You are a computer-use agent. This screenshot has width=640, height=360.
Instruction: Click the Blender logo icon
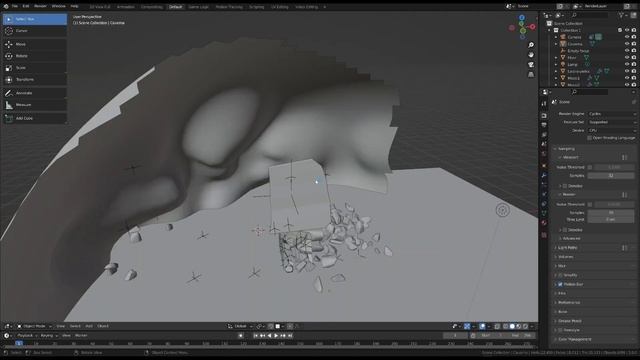click(x=6, y=6)
